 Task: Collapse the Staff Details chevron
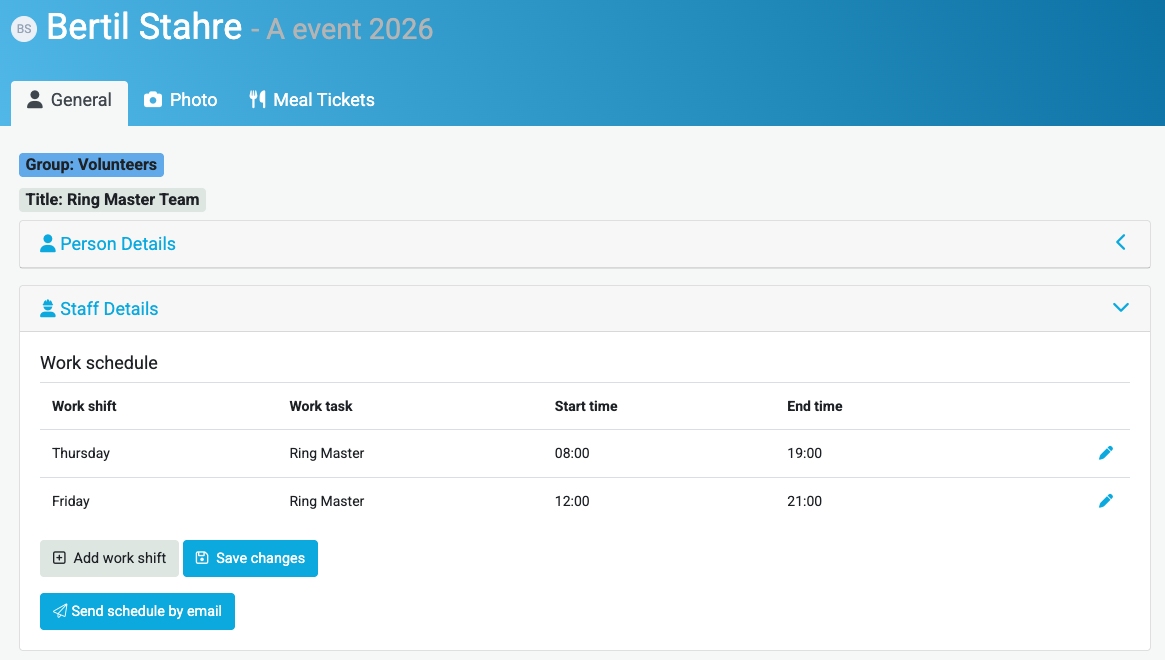tap(1120, 308)
